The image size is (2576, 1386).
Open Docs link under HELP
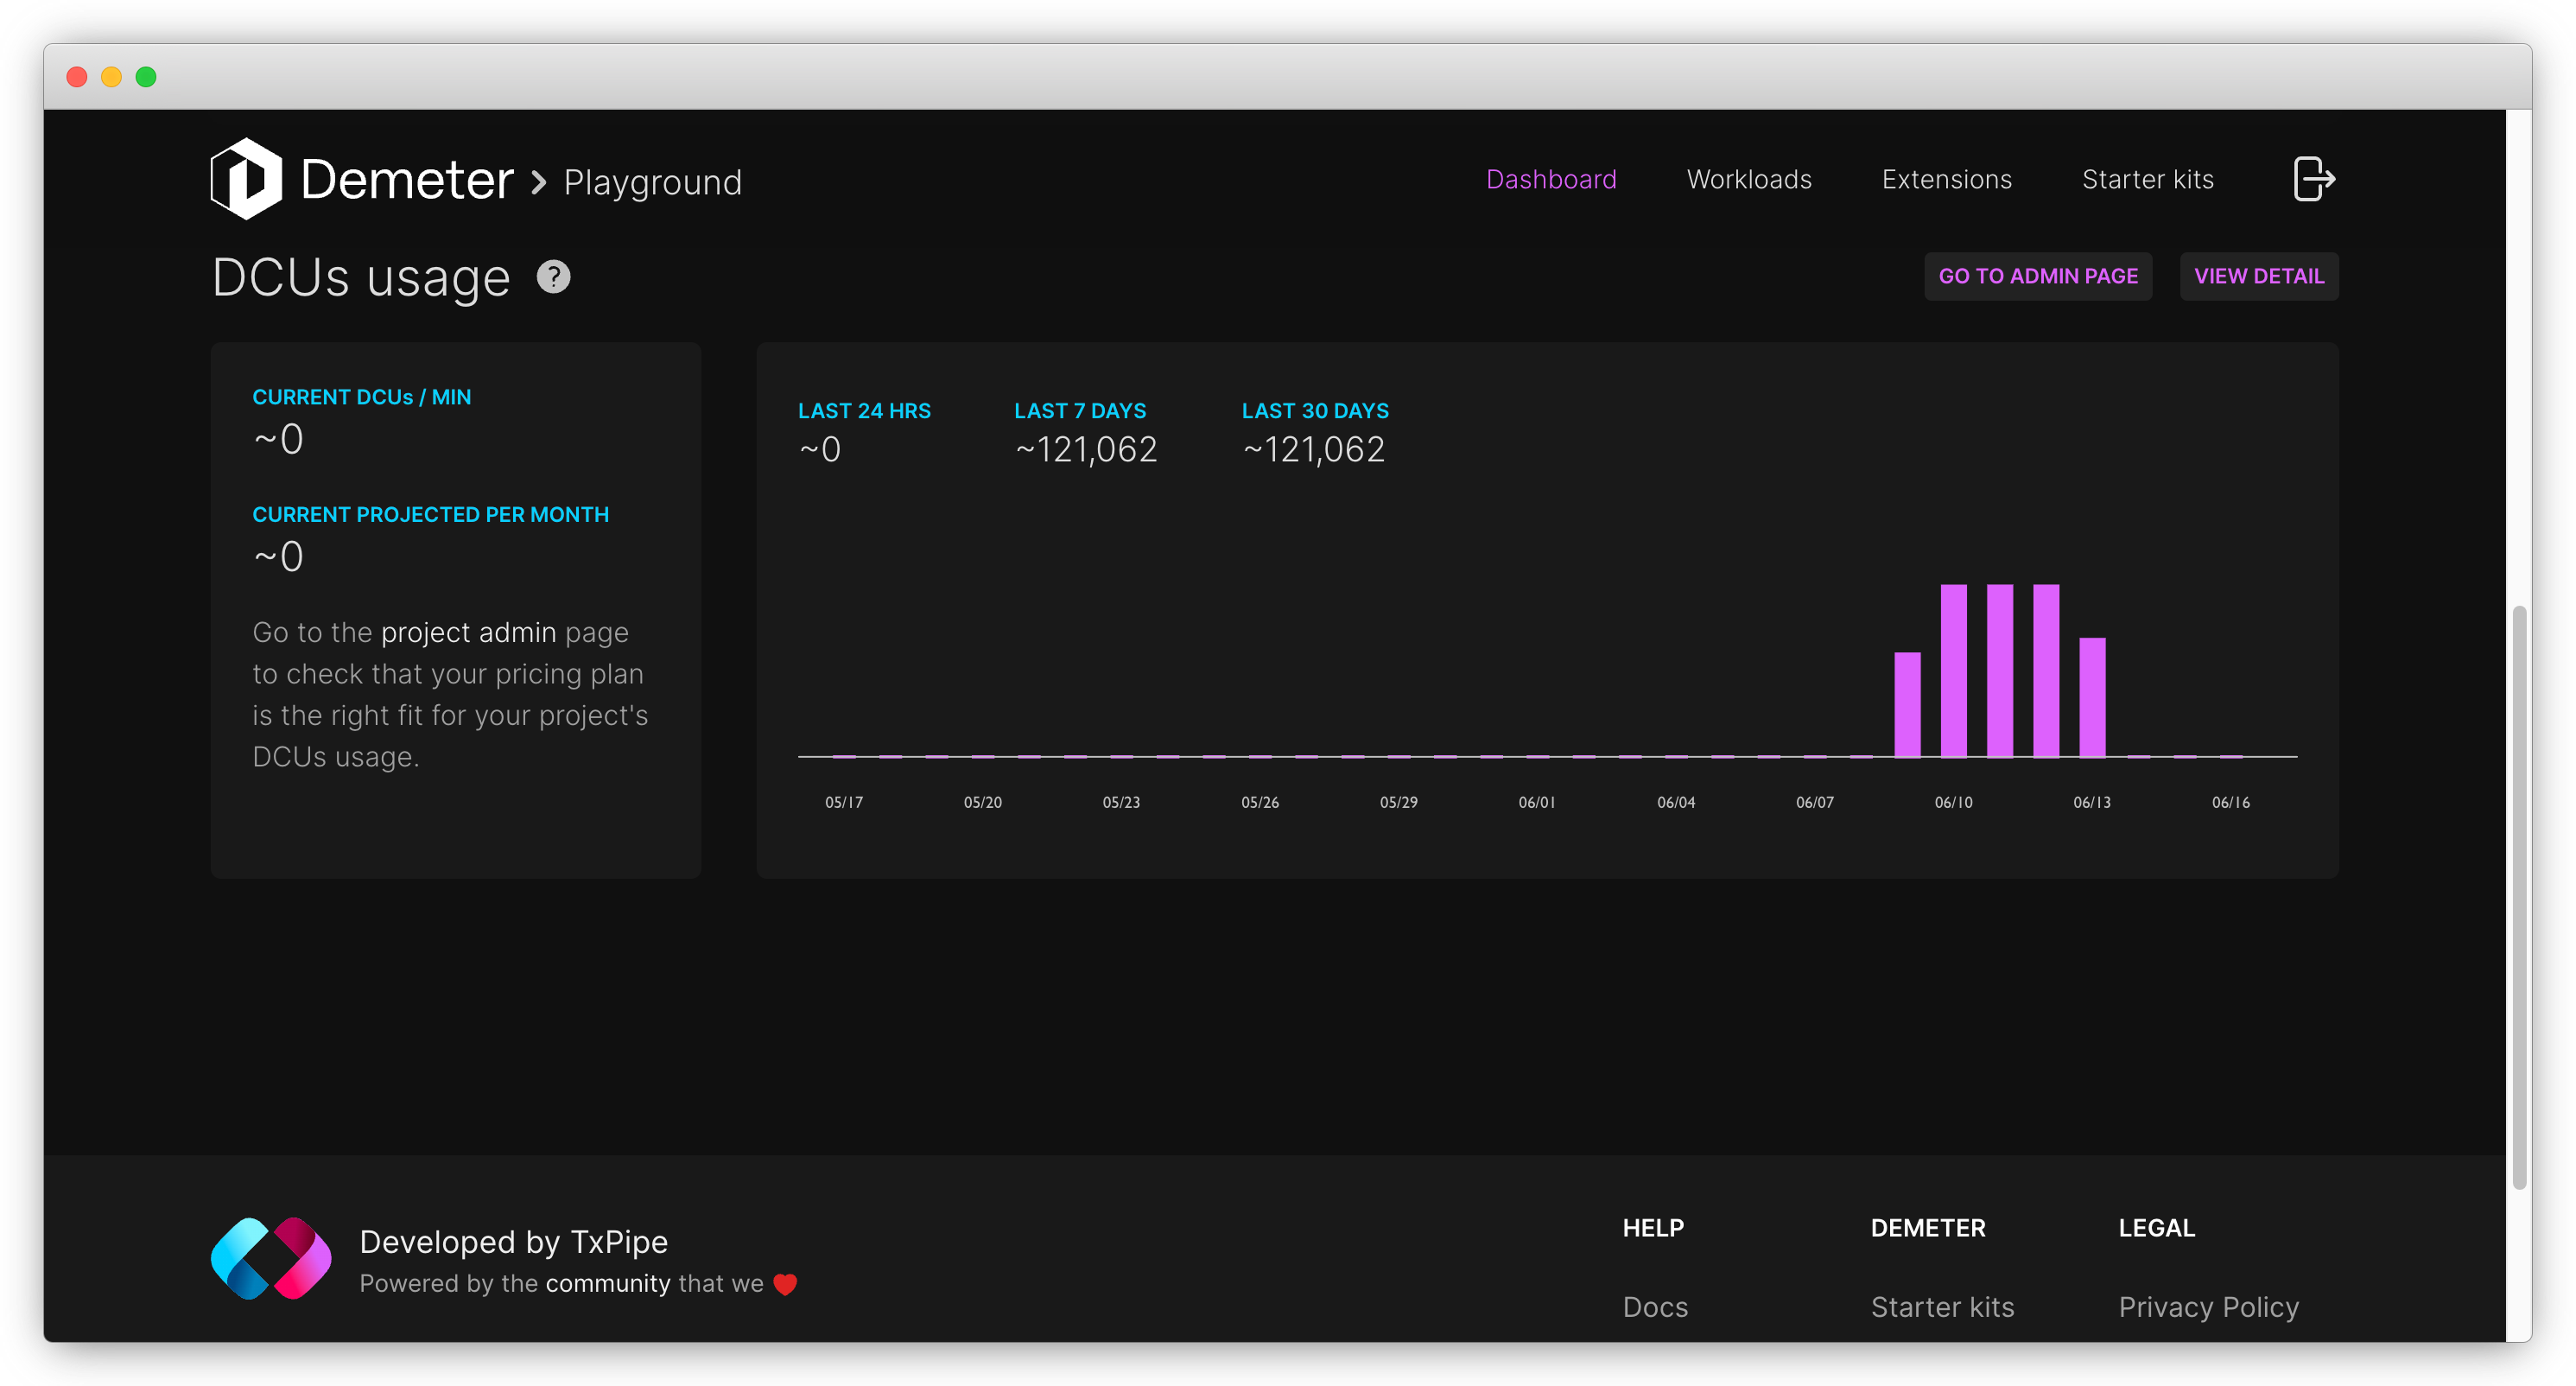(1655, 1308)
